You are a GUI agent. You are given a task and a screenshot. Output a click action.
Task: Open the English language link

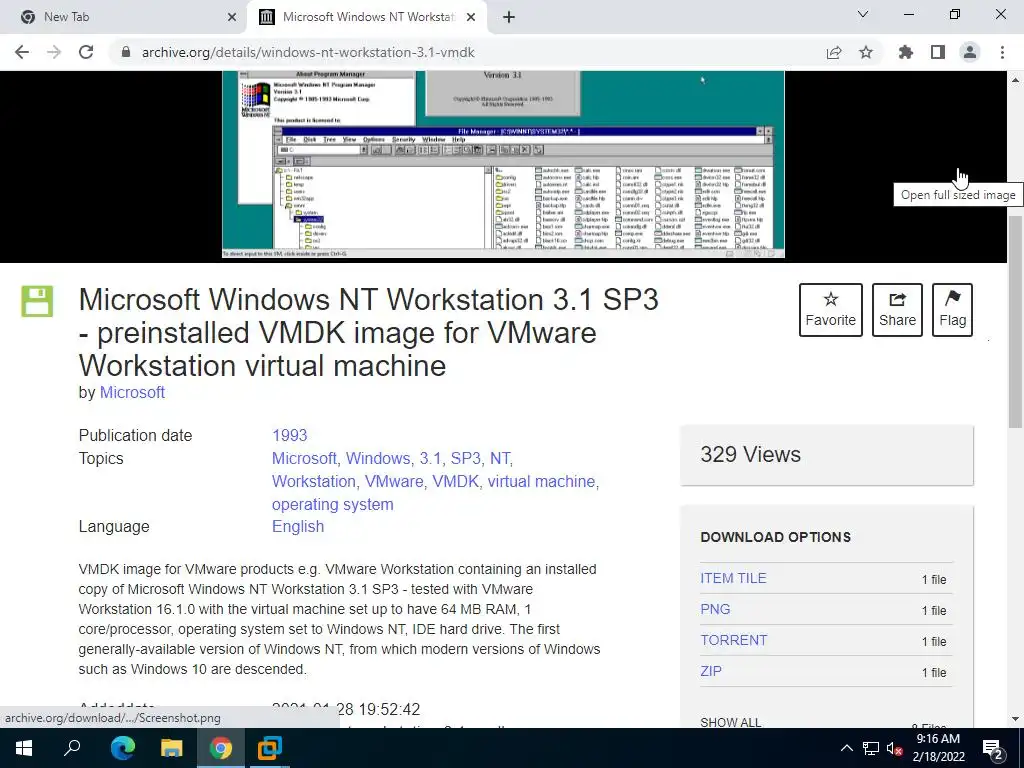point(298,526)
